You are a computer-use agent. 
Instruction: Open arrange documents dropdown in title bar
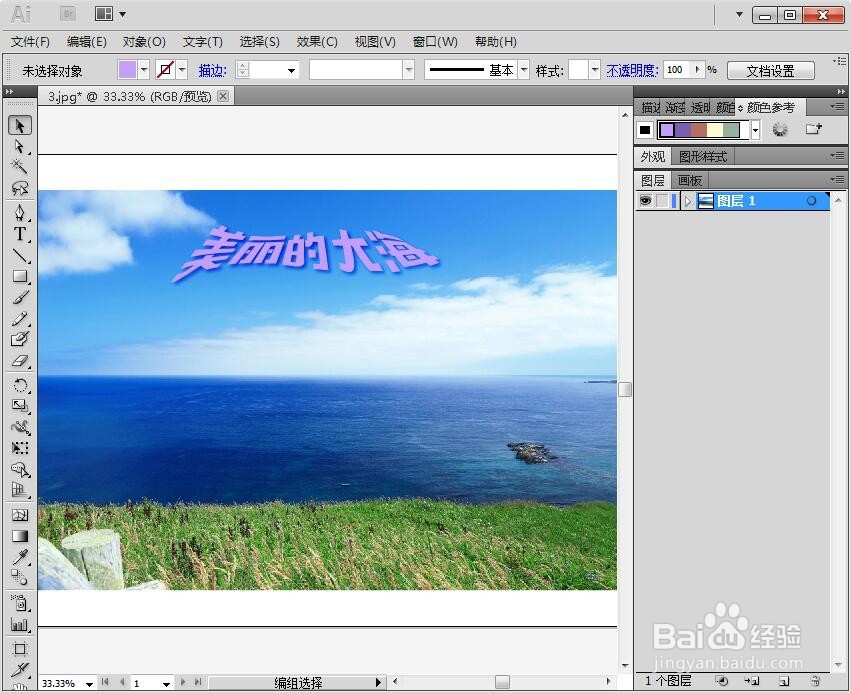(110, 14)
